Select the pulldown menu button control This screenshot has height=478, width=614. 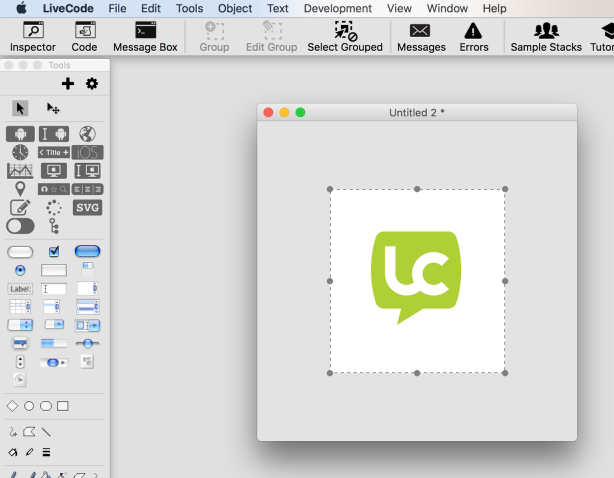pos(54,325)
